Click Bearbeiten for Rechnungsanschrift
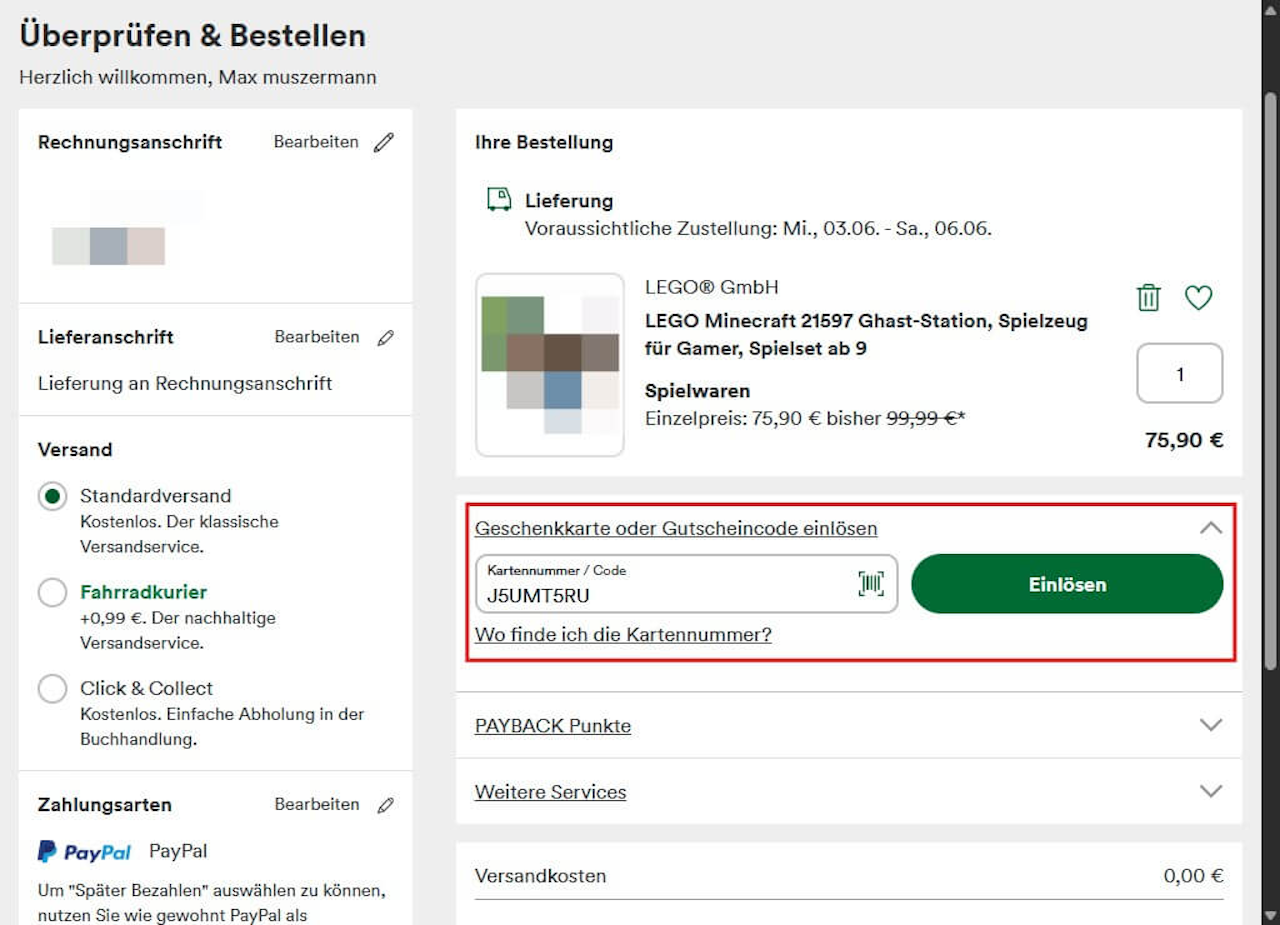The image size is (1280, 925). (x=316, y=142)
